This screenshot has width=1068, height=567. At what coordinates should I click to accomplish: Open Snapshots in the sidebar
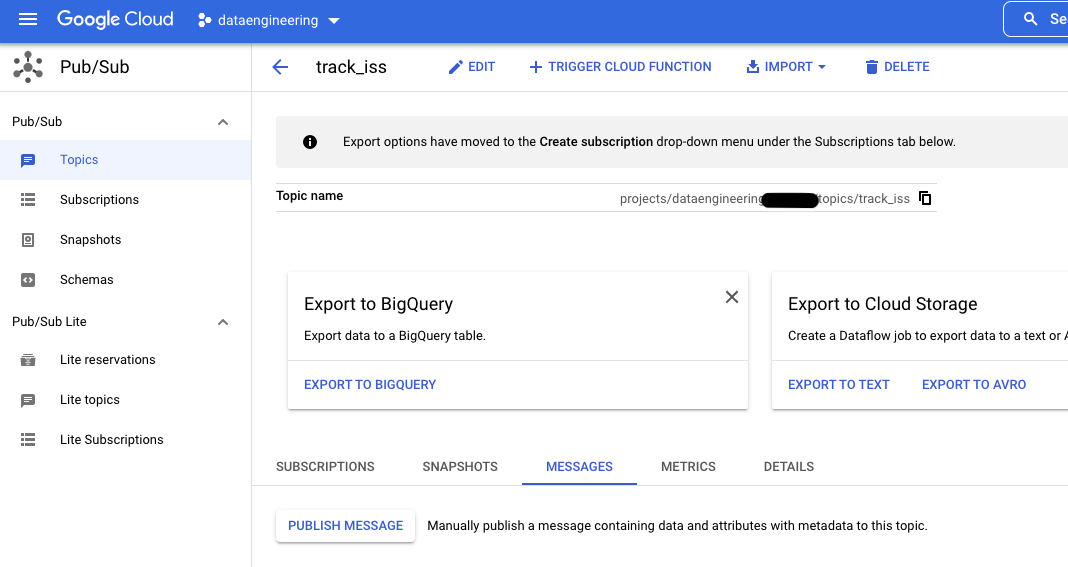pyautogui.click(x=90, y=240)
